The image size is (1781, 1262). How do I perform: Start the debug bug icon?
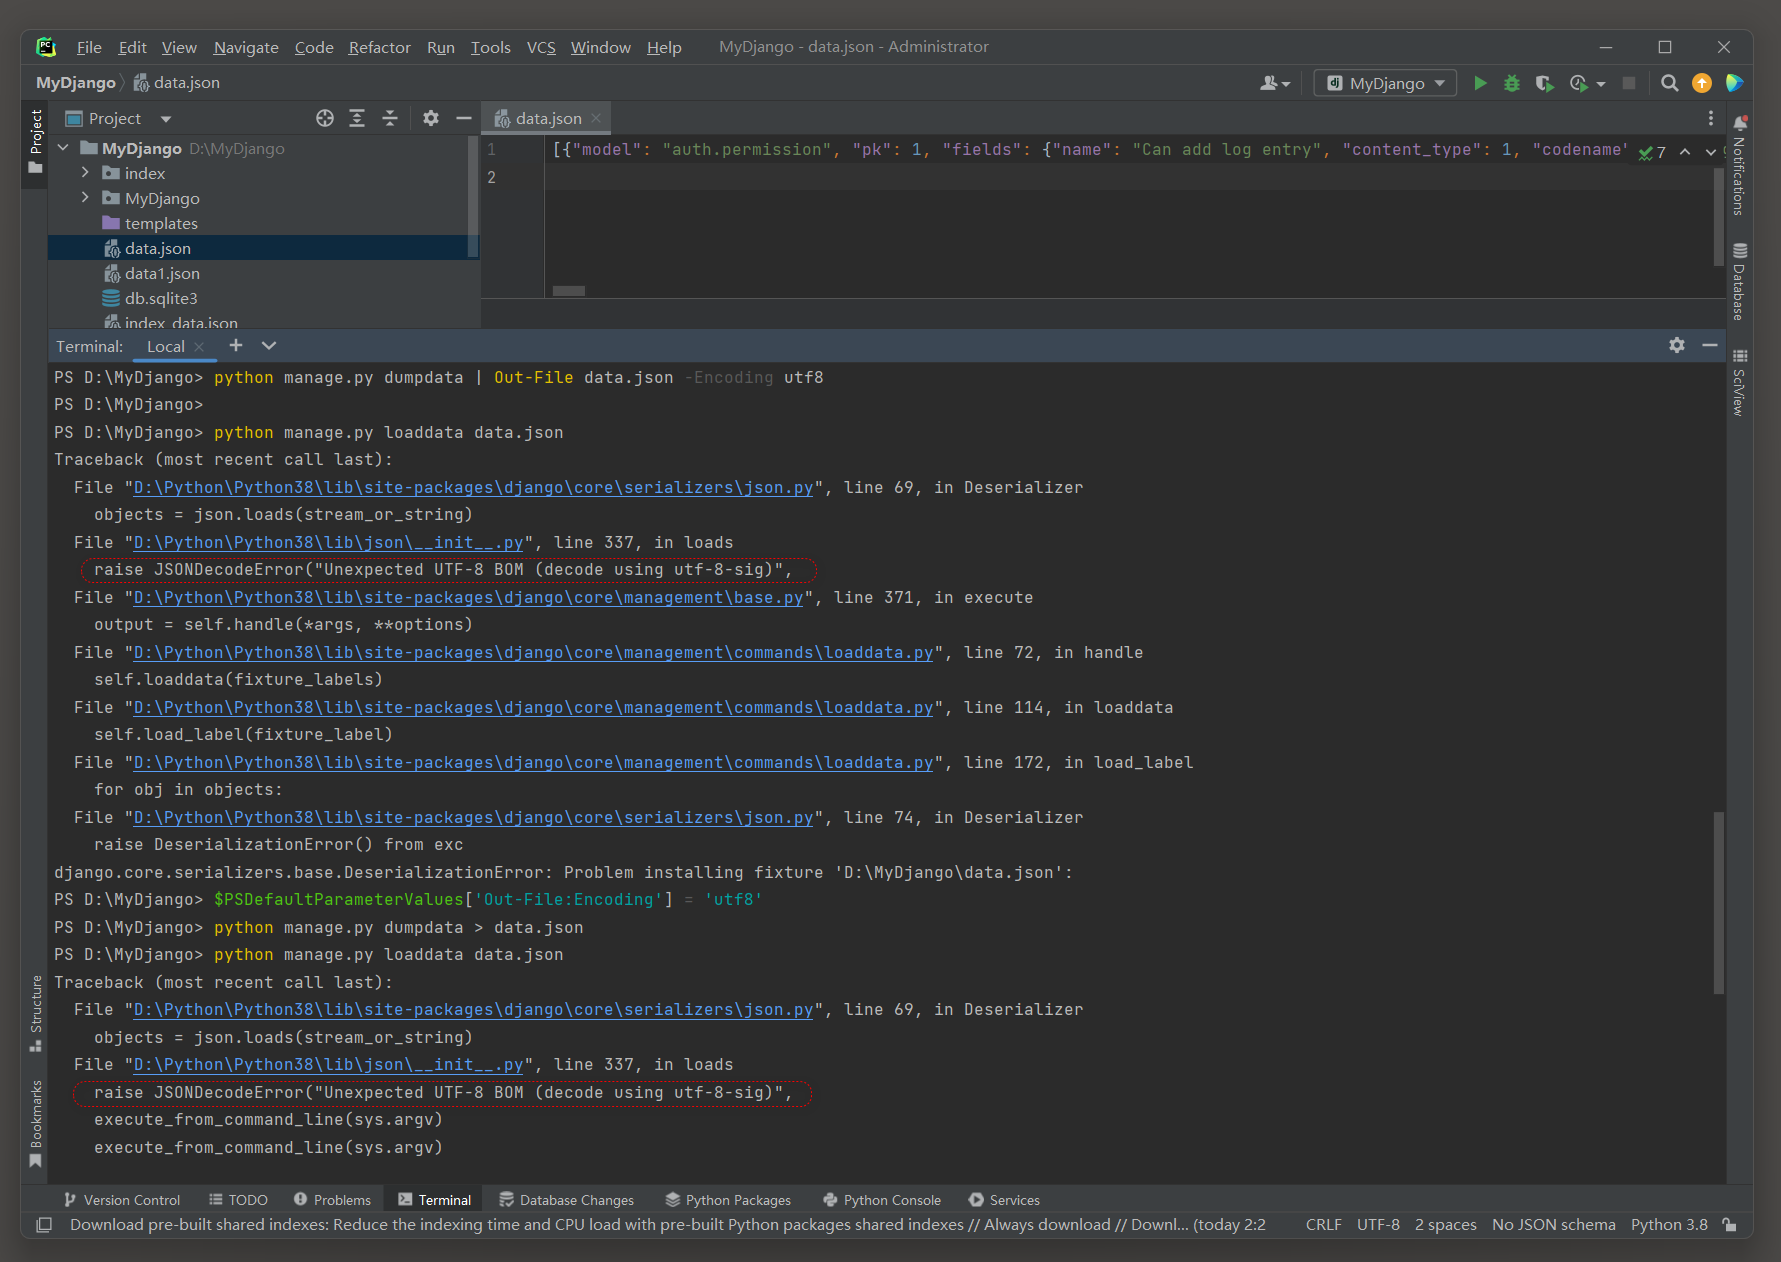(1512, 83)
